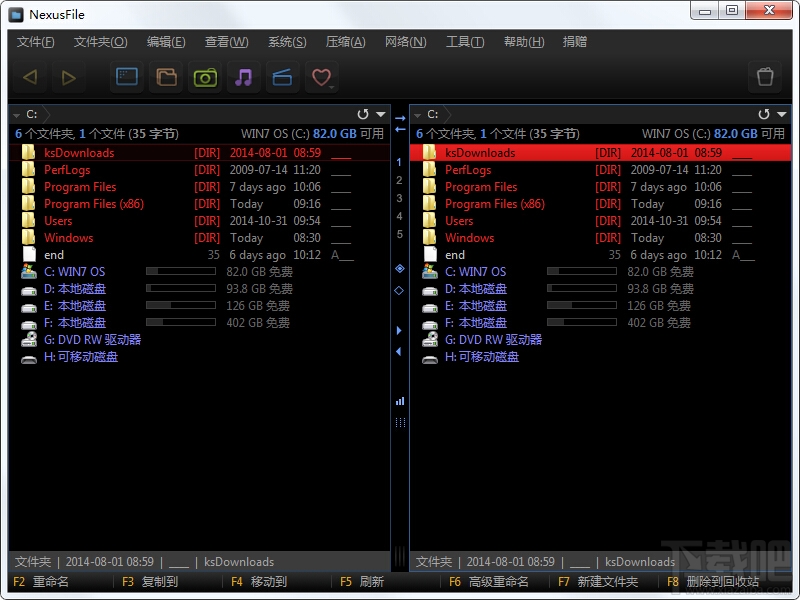The image size is (800, 600).
Task: Select the C: WIN7 OS drive icon in left pane
Action: [29, 272]
